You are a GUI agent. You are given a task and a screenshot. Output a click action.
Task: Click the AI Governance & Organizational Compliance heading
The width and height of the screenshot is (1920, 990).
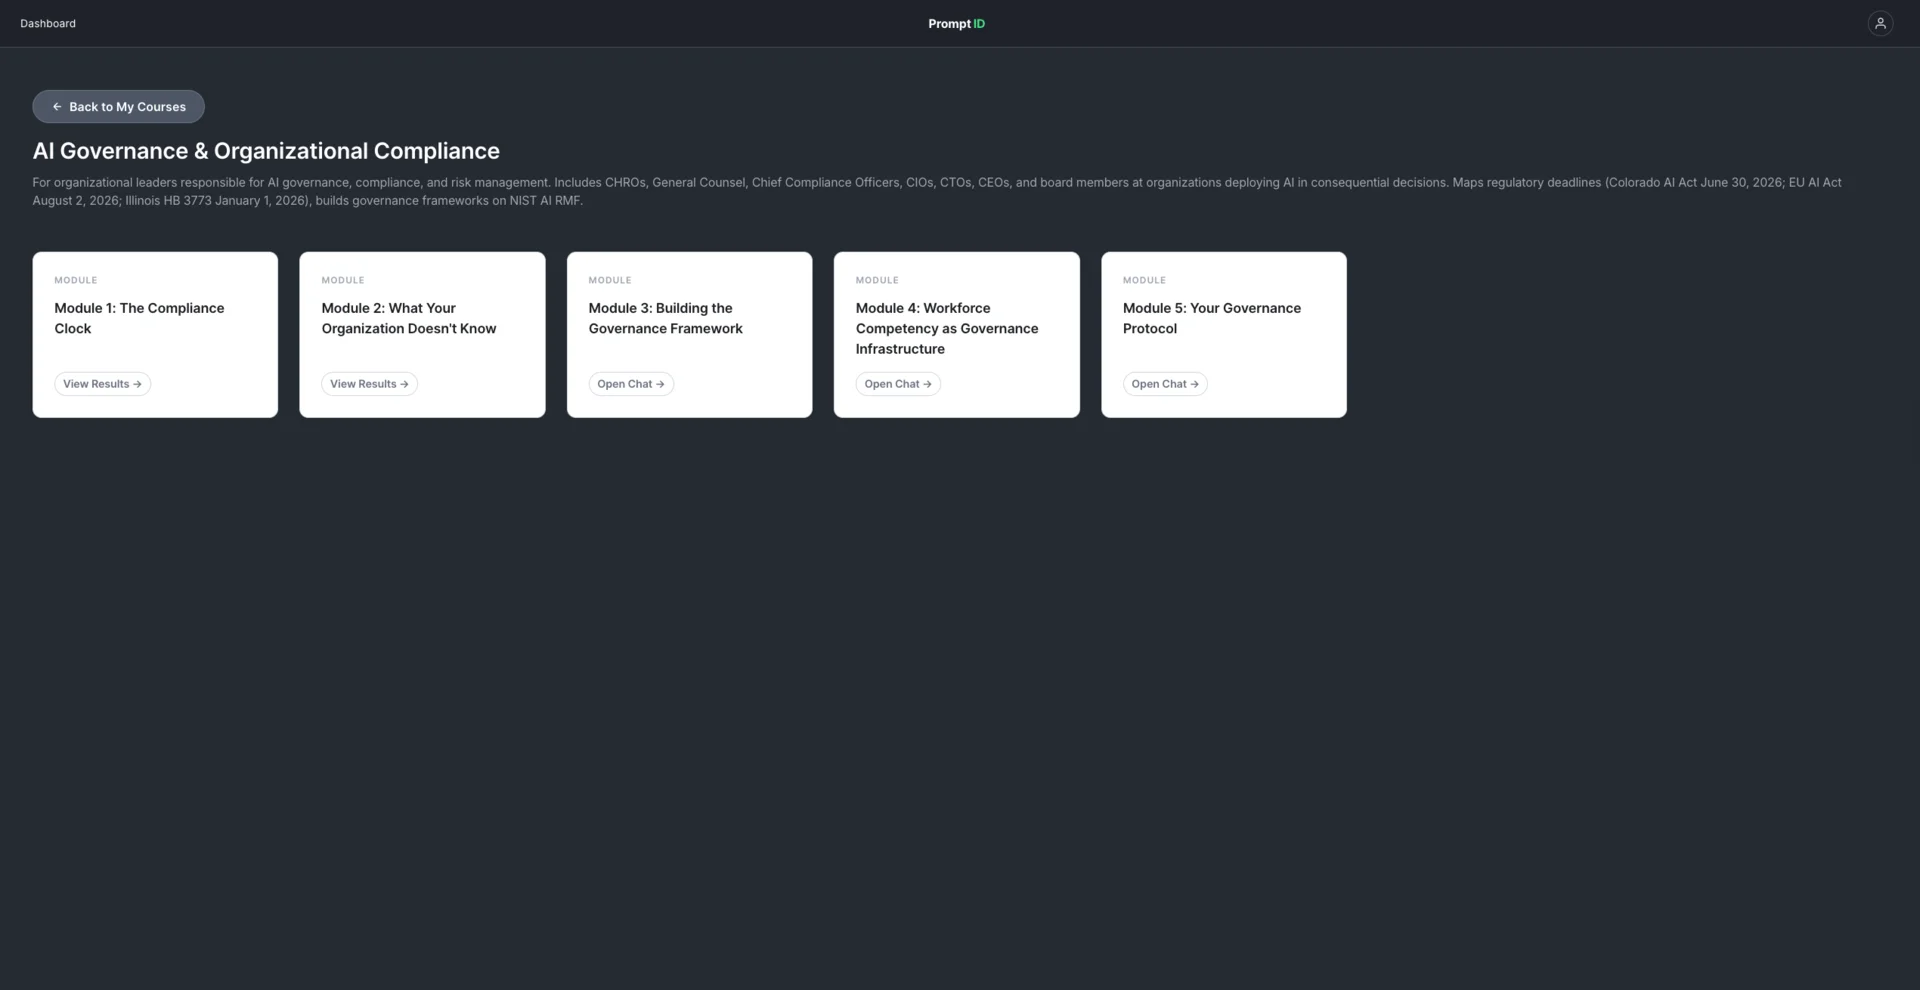[266, 151]
